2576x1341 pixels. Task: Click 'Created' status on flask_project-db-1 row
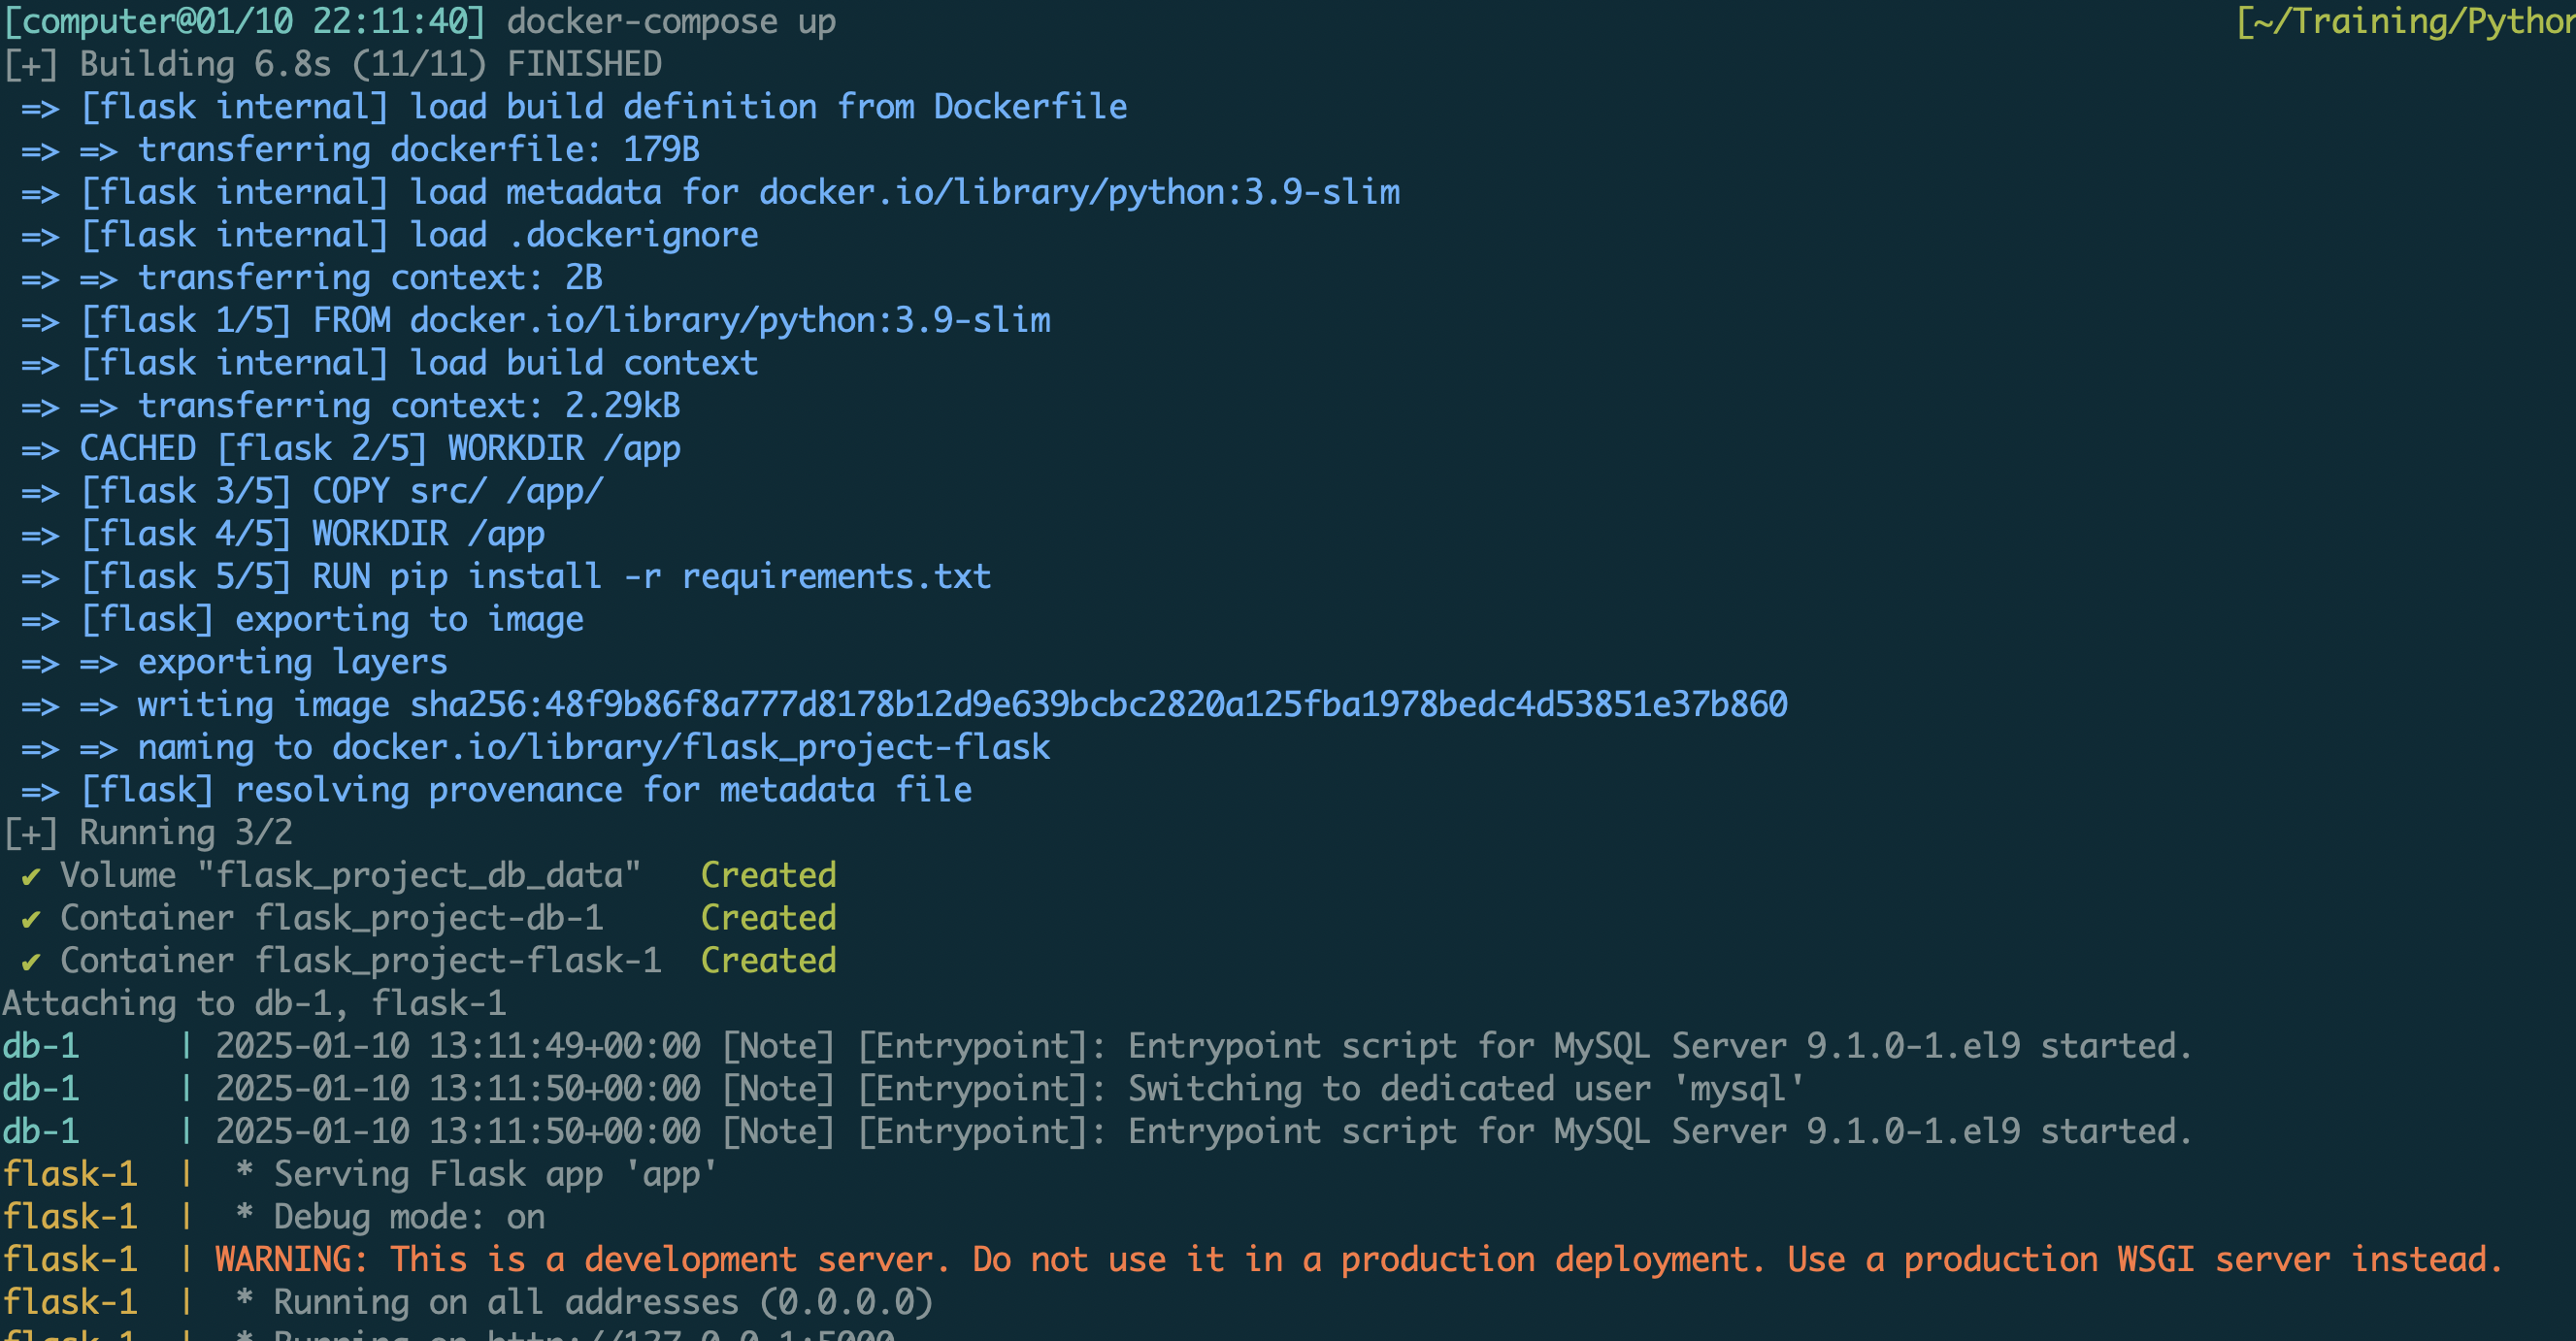click(768, 918)
